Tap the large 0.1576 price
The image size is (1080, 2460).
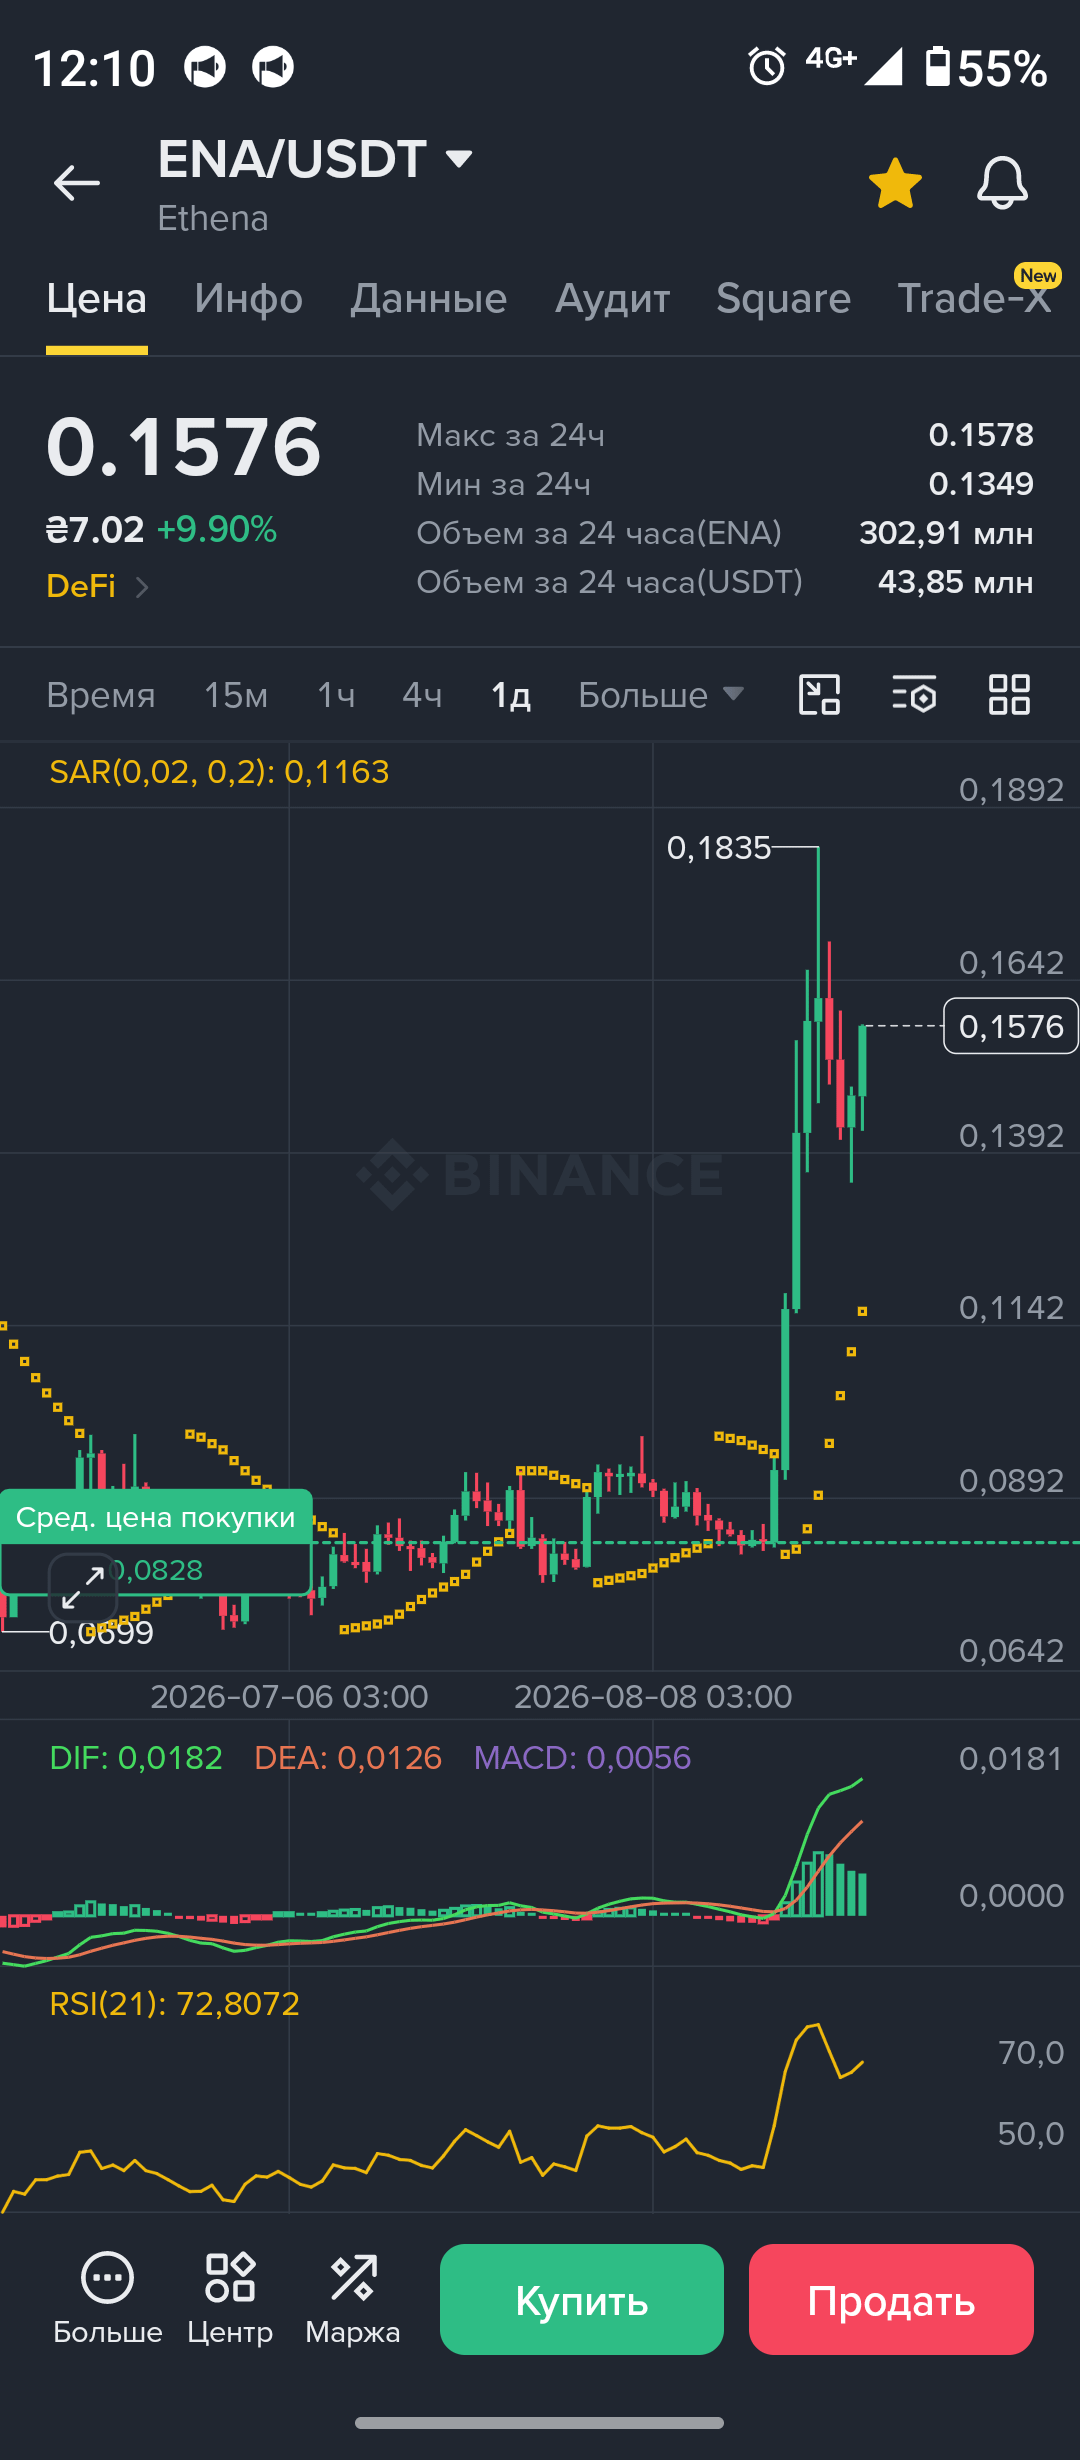point(184,447)
